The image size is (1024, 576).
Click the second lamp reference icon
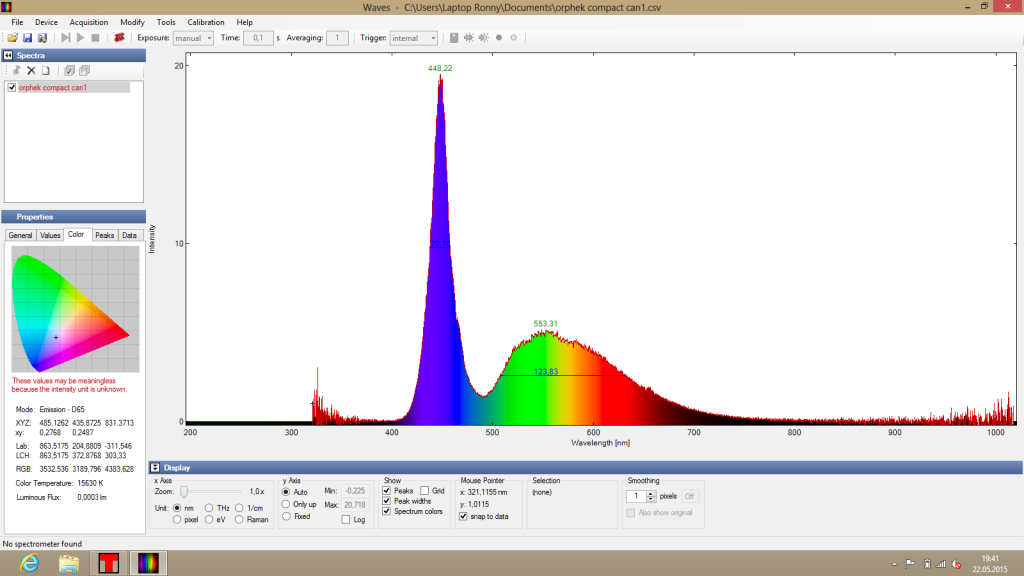click(484, 38)
